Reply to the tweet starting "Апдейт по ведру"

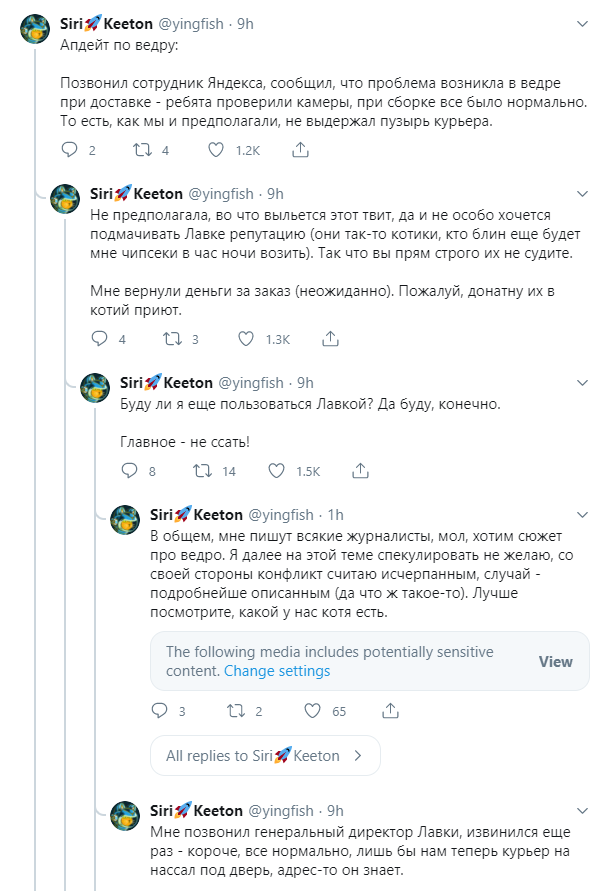coord(69,150)
